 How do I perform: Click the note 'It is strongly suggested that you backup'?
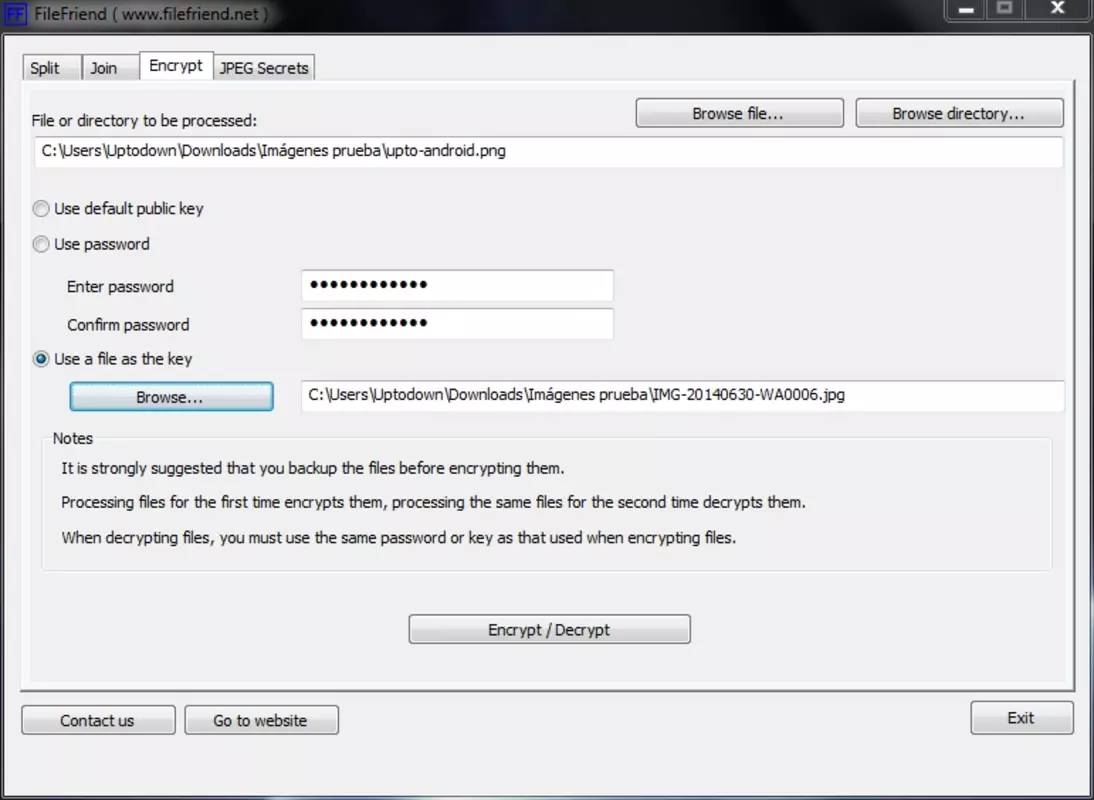(313, 468)
